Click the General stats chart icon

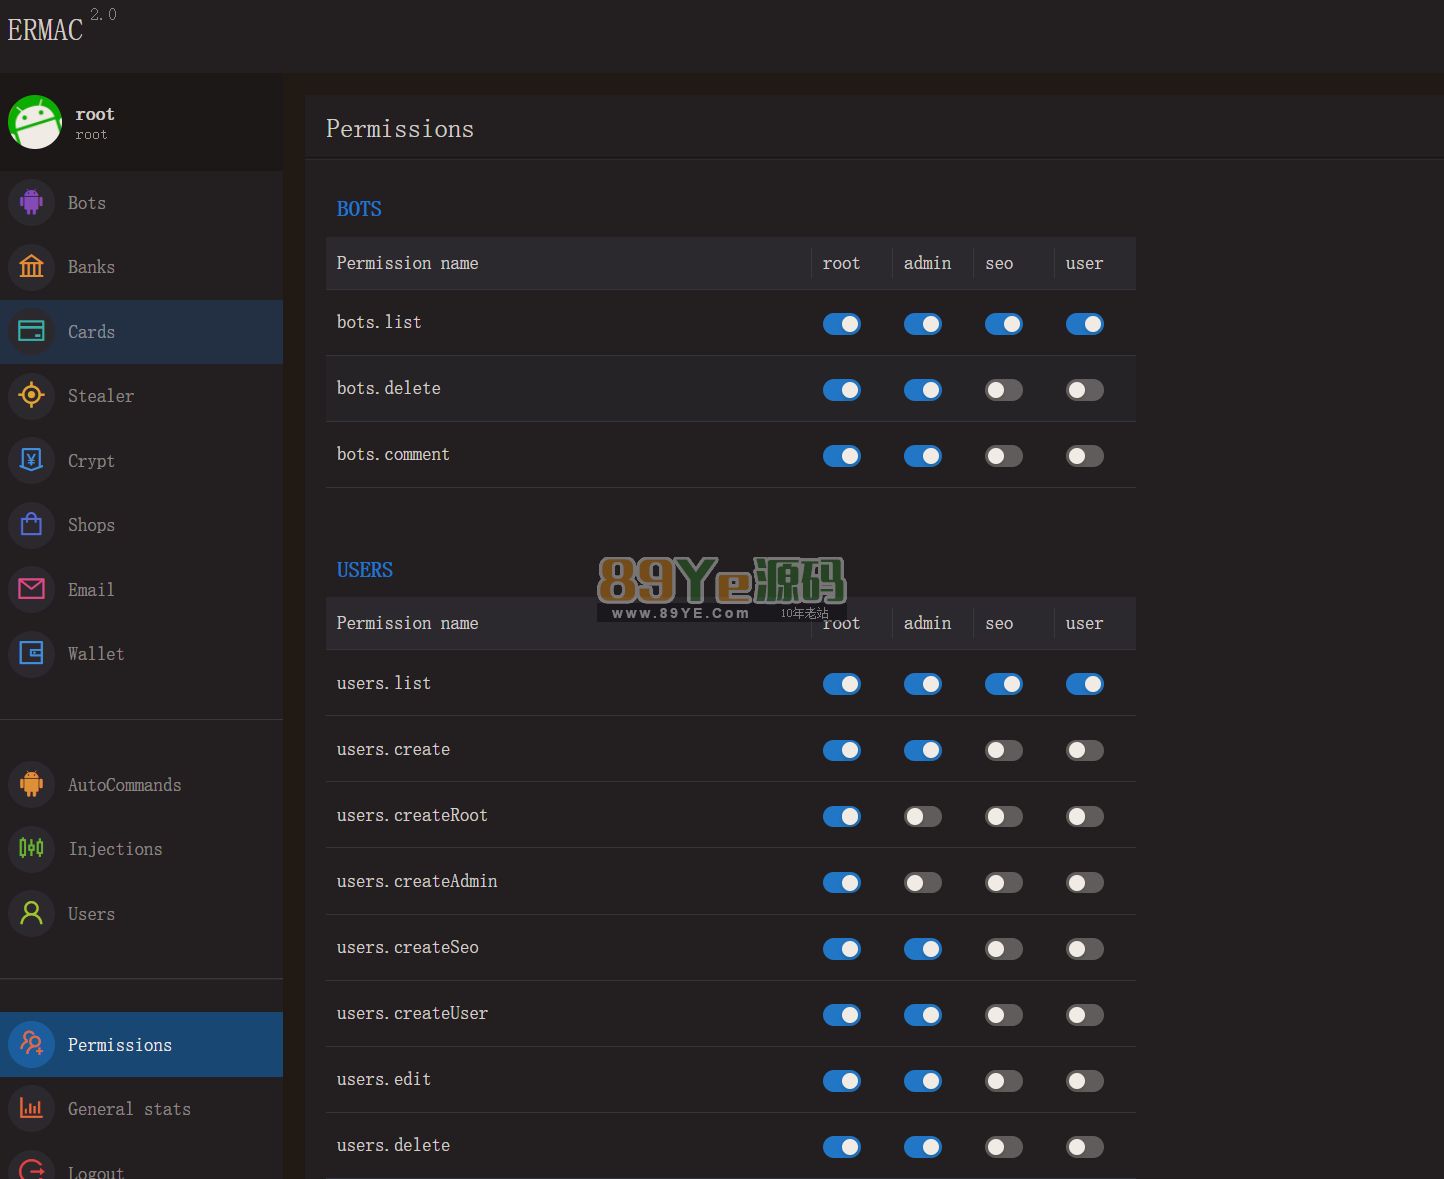click(x=31, y=1109)
